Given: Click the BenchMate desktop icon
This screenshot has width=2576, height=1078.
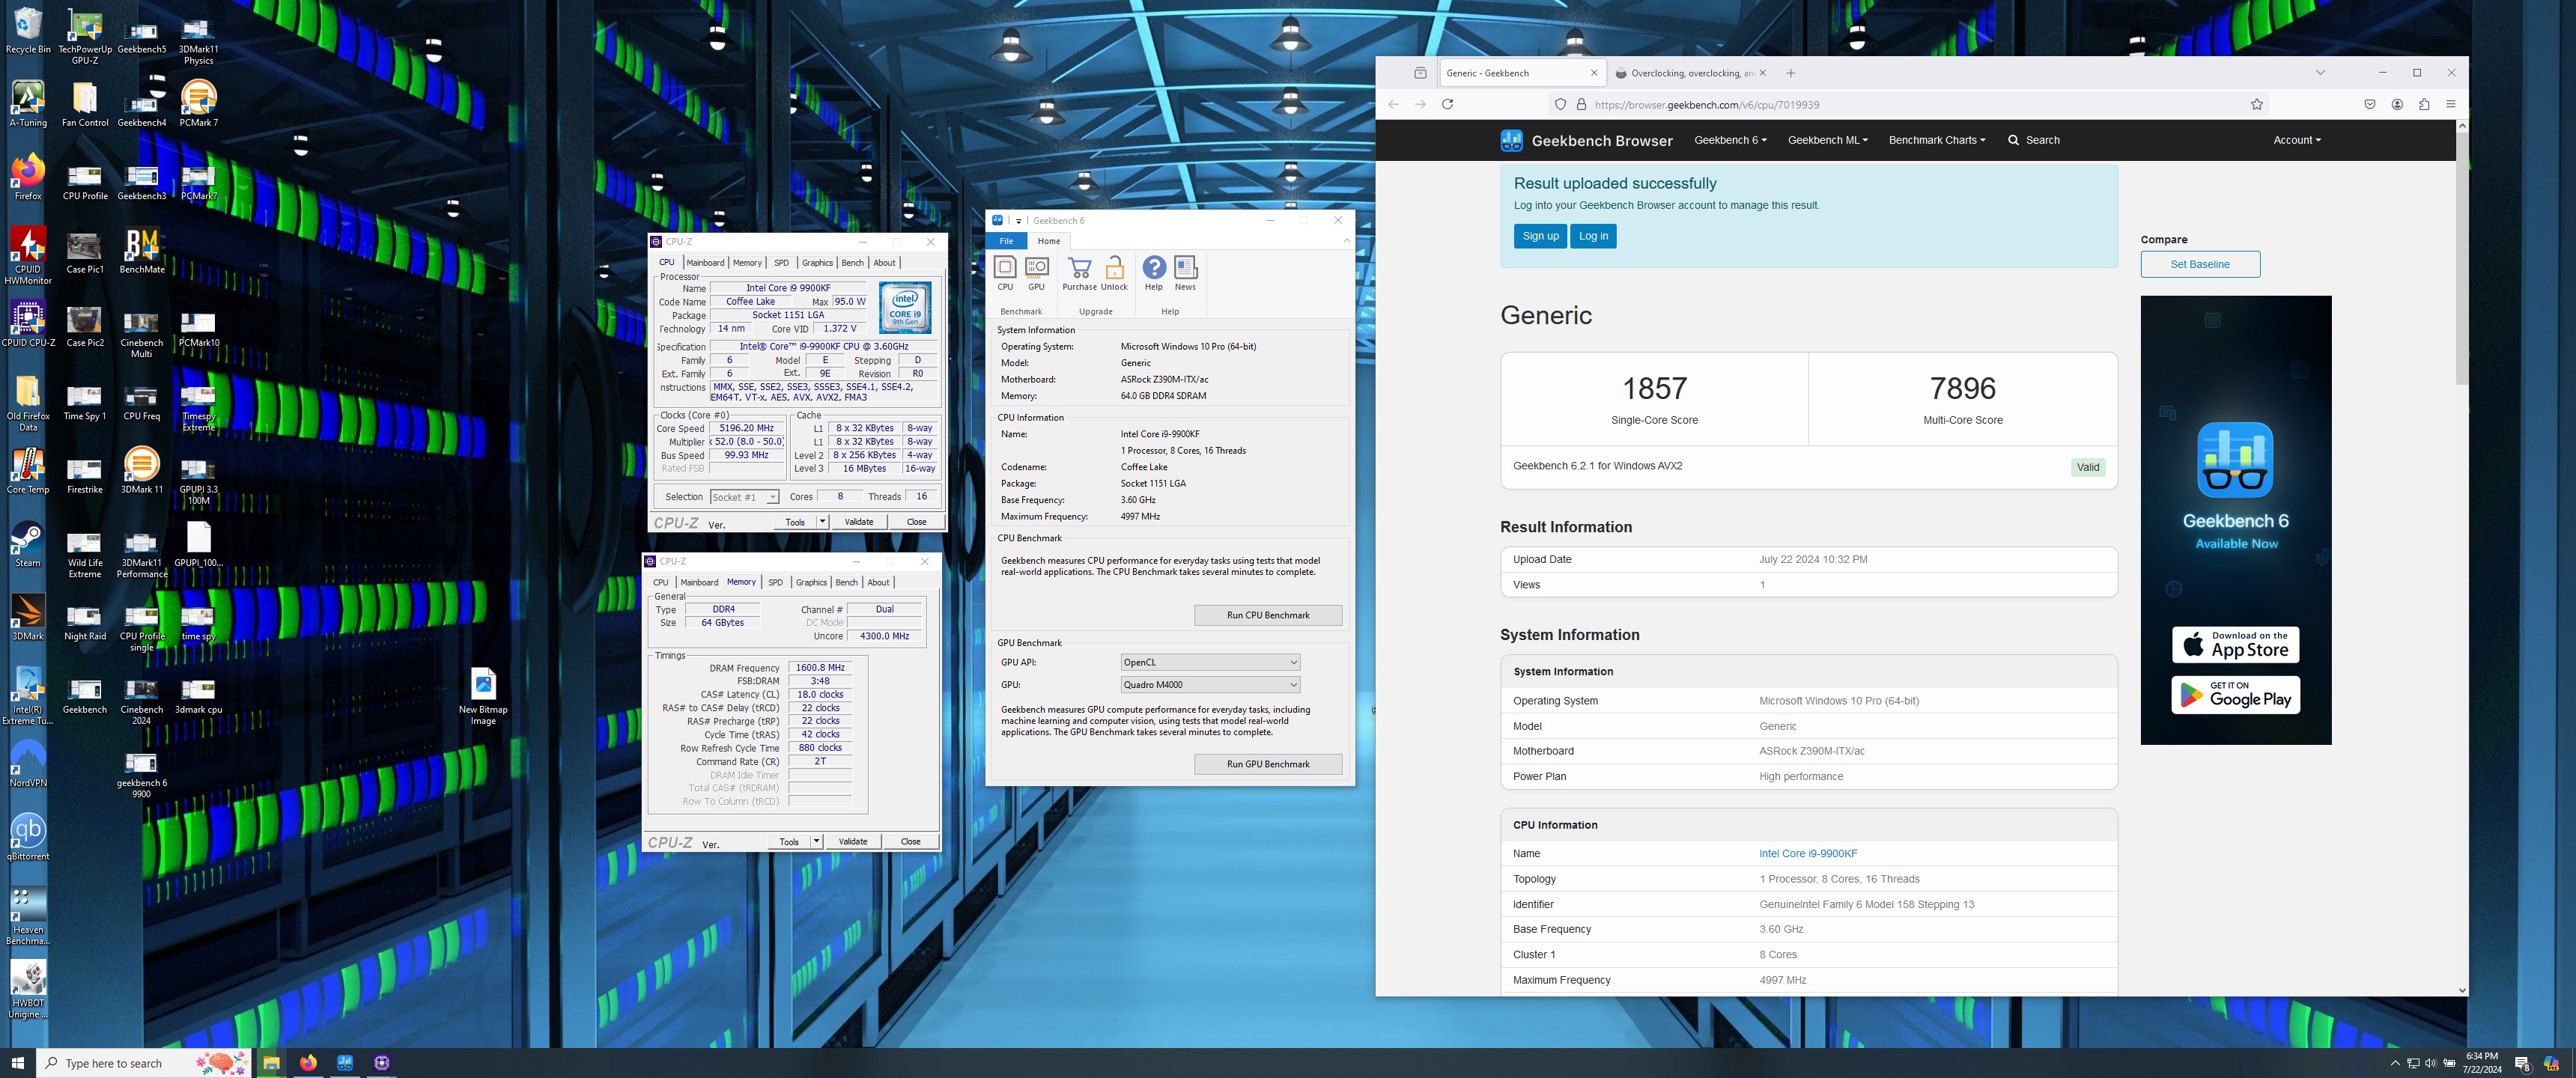Looking at the screenshot, I should (142, 251).
